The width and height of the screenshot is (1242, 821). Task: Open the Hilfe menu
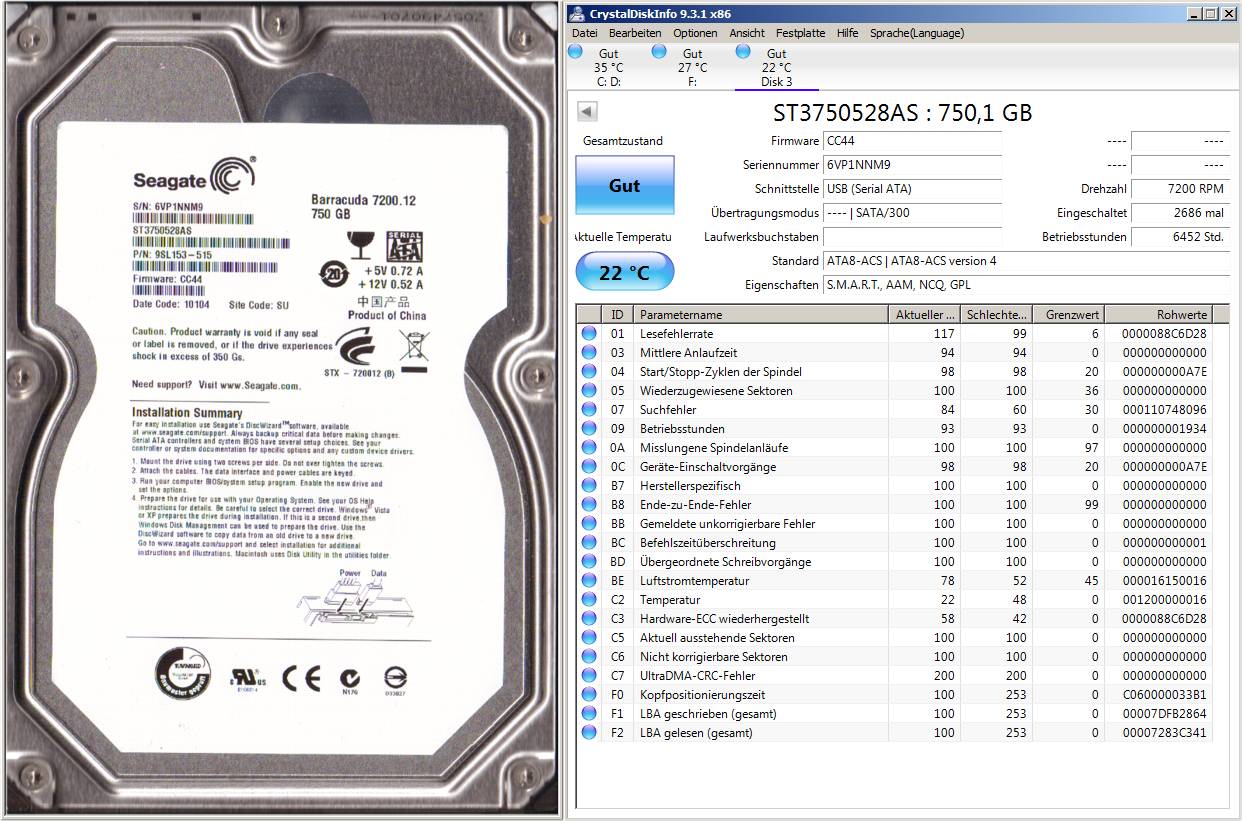point(848,33)
